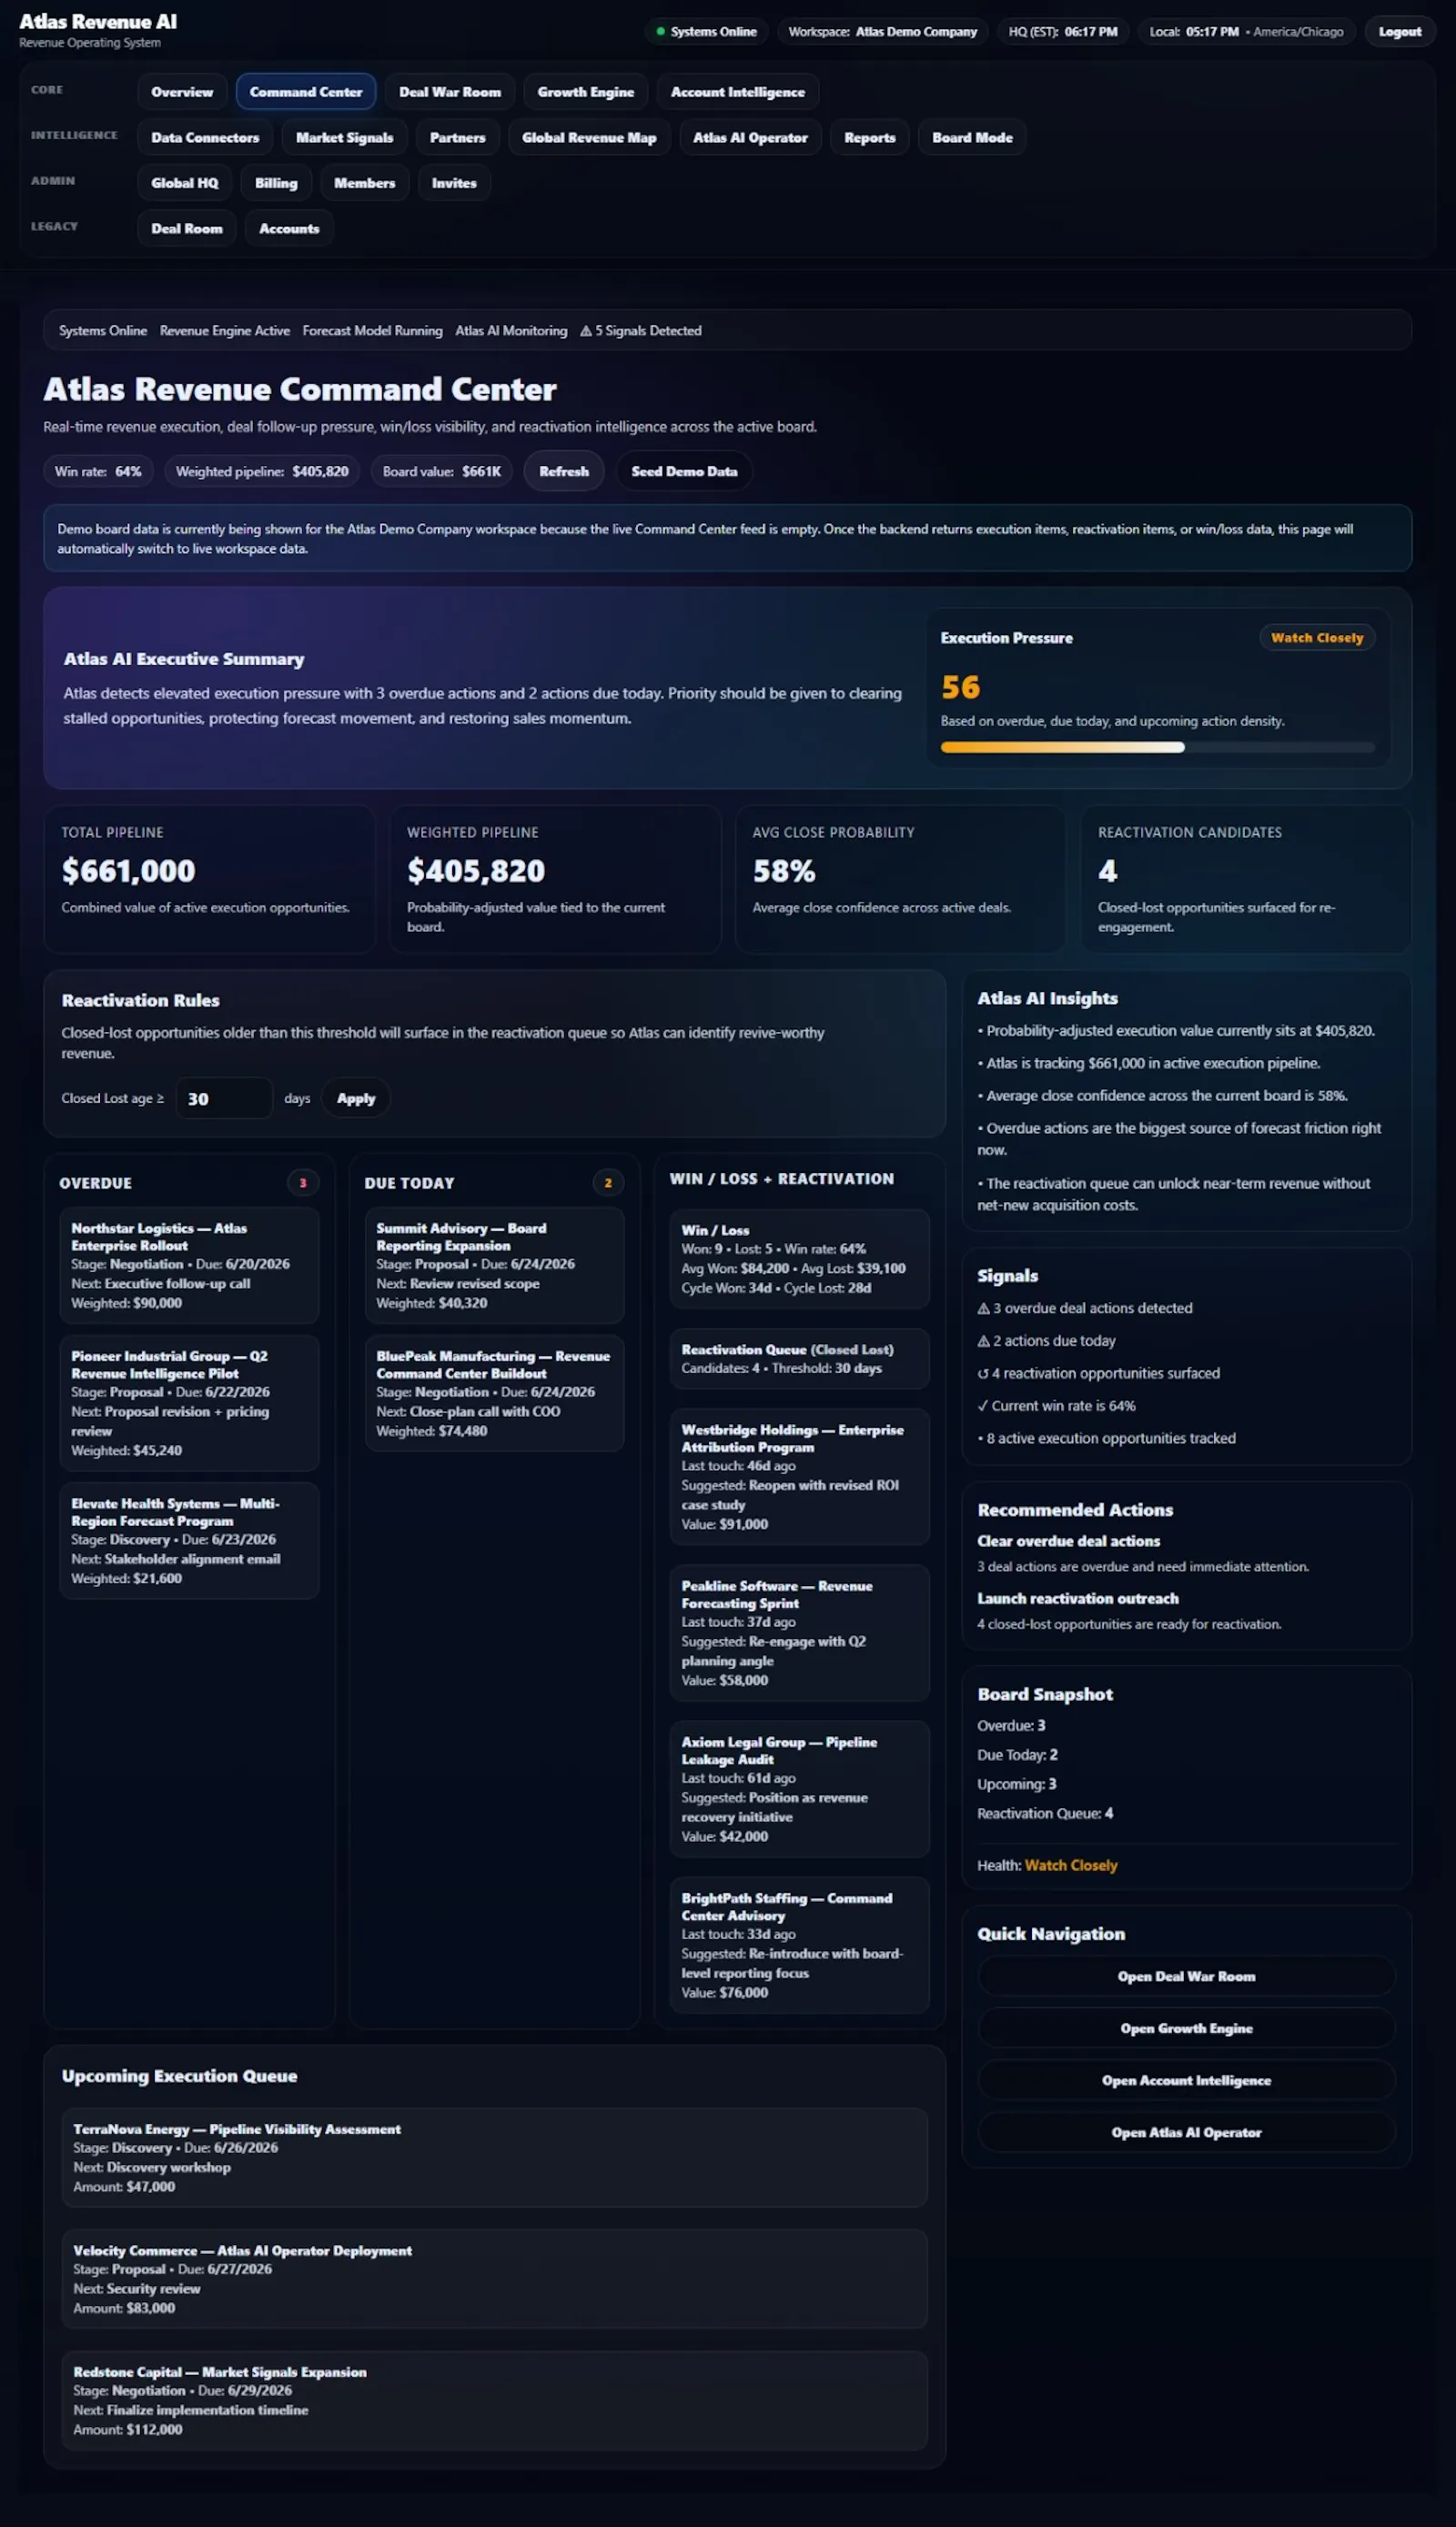Click the Workspace Atlas Demo Company chip
Viewport: 1456px width, 2527px height.
882,32
